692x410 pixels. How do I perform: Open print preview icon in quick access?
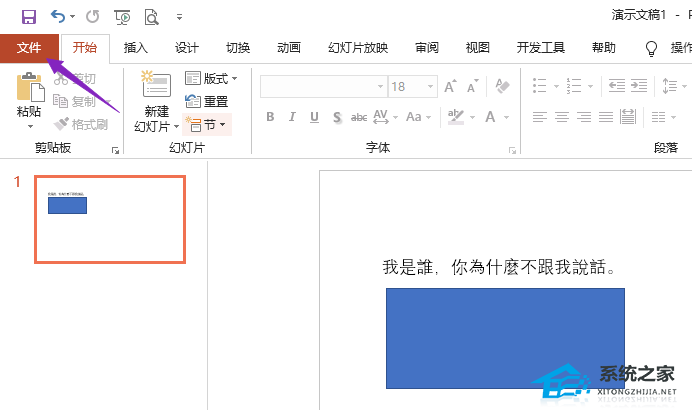(151, 17)
